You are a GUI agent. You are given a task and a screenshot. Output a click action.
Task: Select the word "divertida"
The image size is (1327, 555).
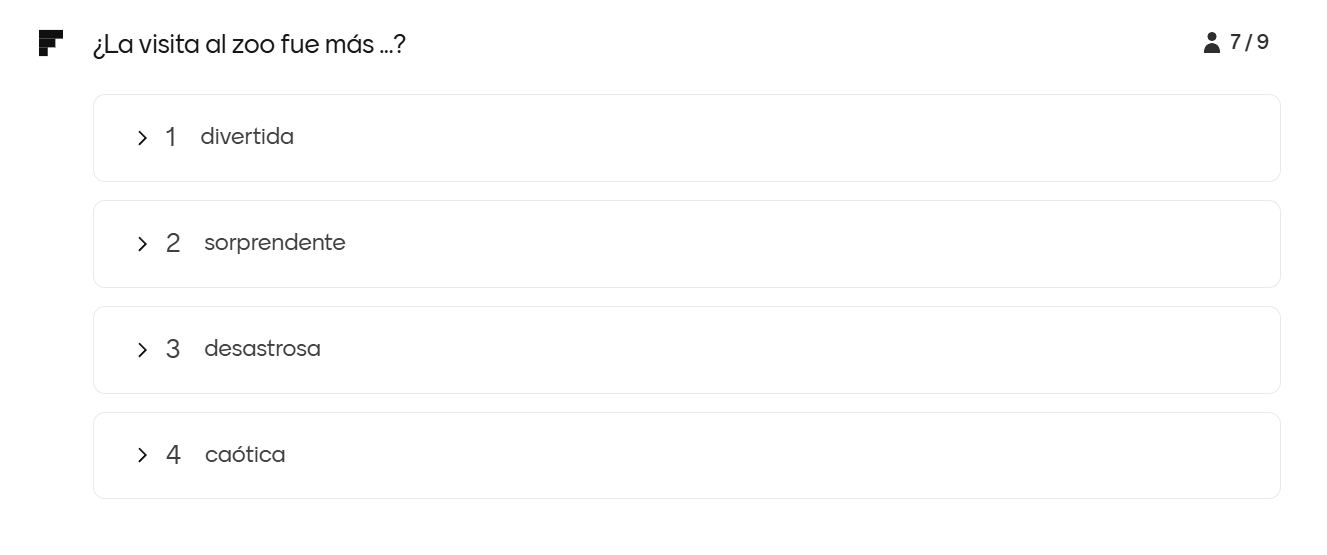click(247, 137)
